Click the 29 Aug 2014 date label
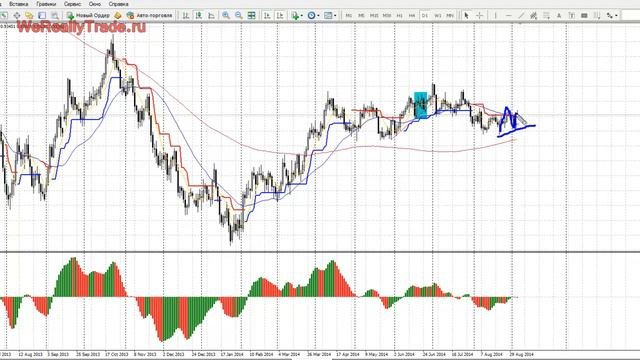This screenshot has height=360, width=640. [x=522, y=354]
